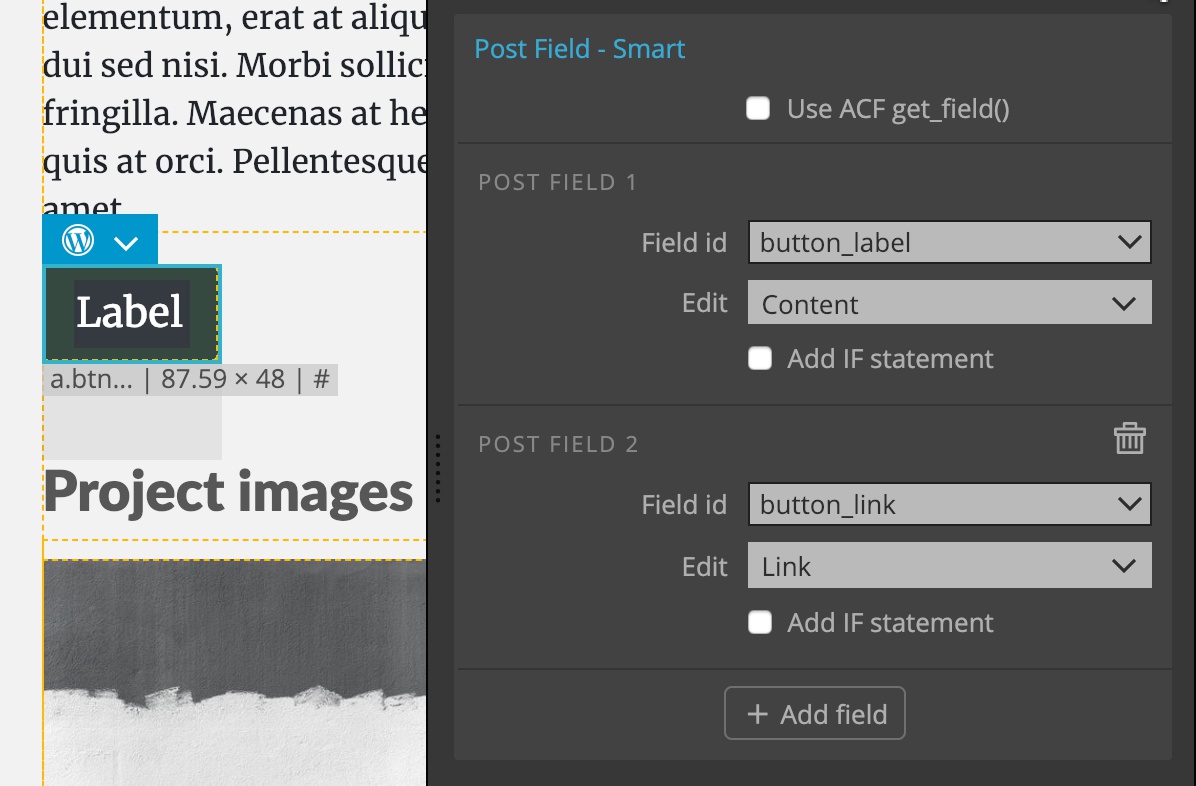This screenshot has height=786, width=1196.
Task: Open the button_label Field id dropdown
Action: pyautogui.click(x=950, y=243)
